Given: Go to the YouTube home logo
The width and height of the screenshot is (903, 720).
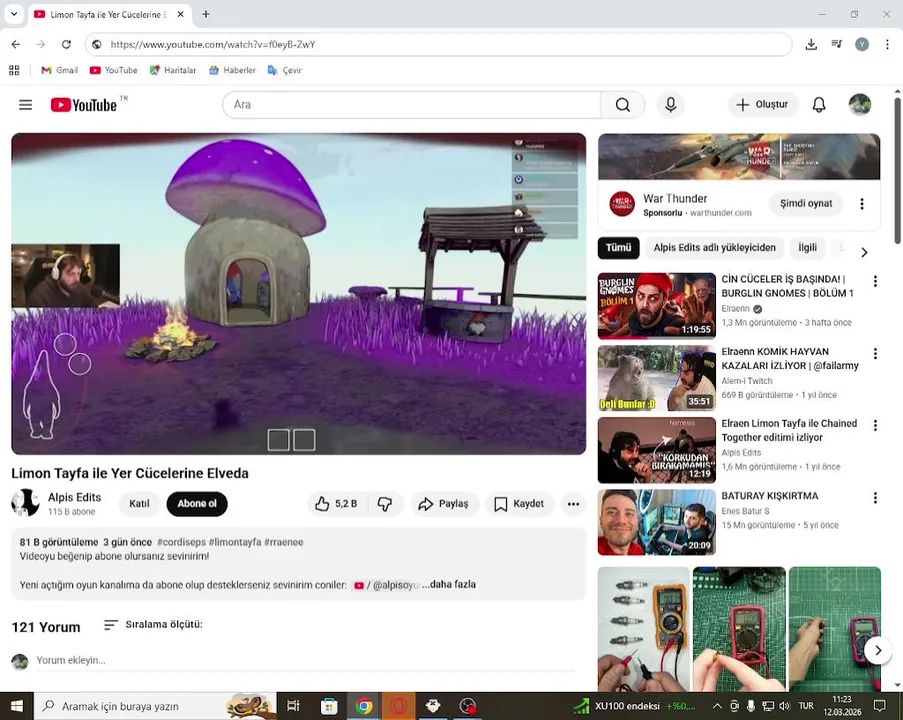Looking at the screenshot, I should (x=84, y=105).
